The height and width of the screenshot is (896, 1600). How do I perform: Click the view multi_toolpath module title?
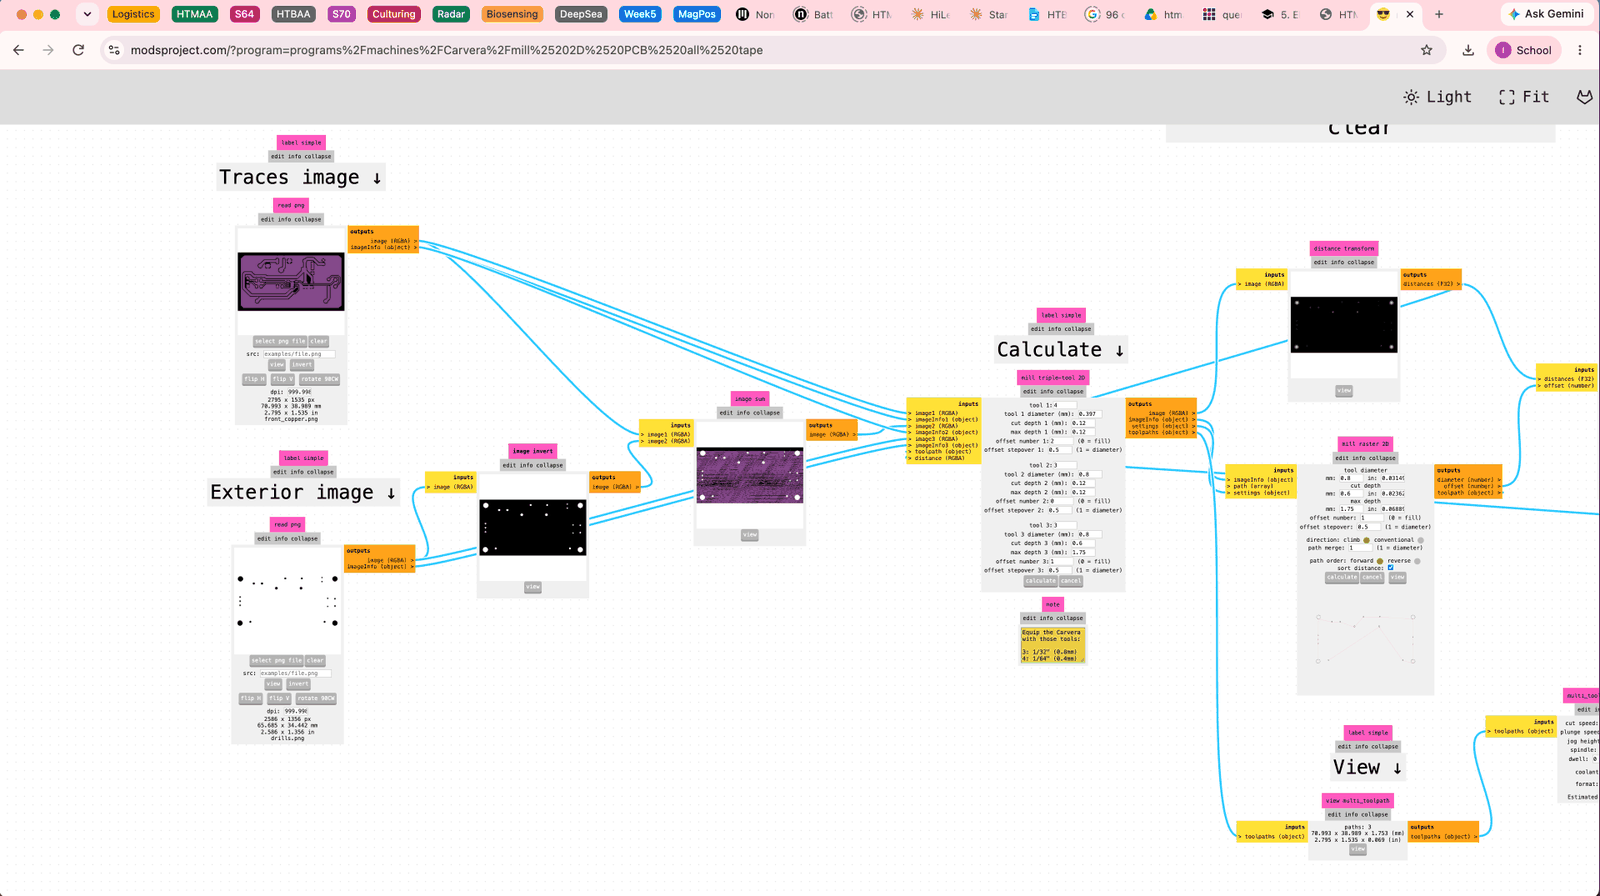coord(1357,800)
